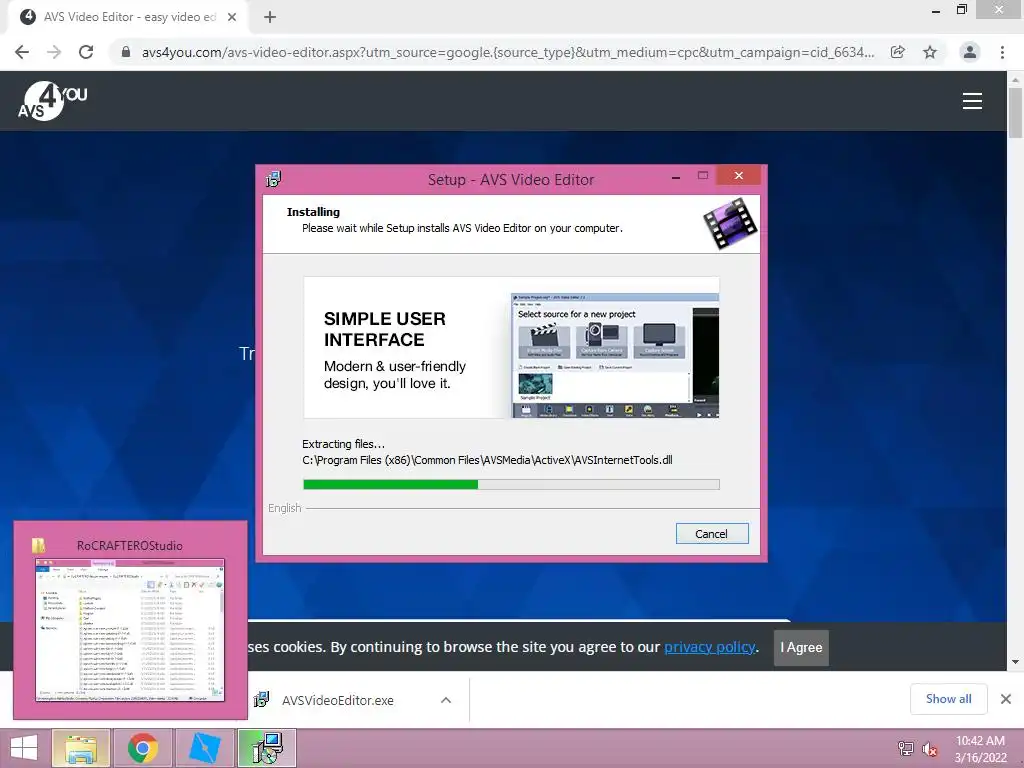Click the network tray icon
The image size is (1024, 768).
pyautogui.click(x=906, y=748)
